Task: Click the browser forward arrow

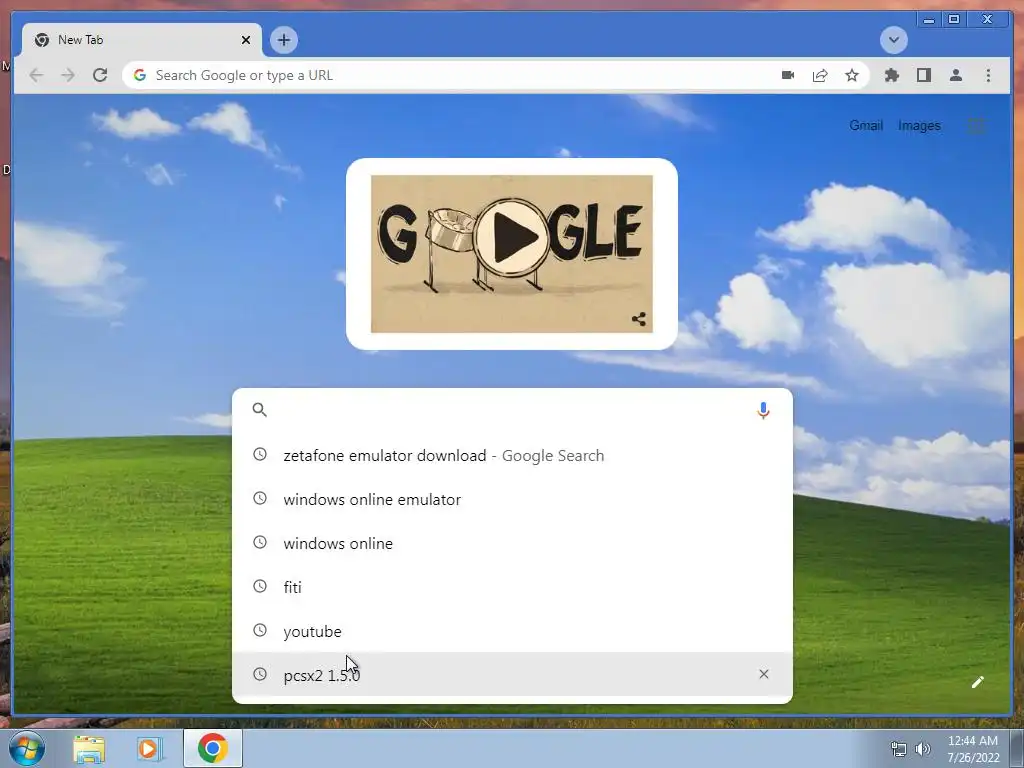Action: click(x=68, y=75)
